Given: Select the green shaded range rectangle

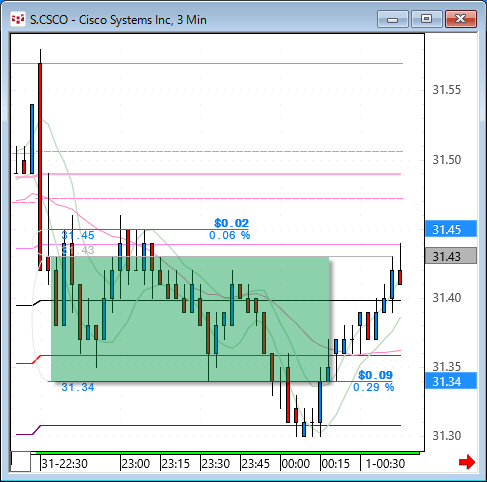Looking at the screenshot, I should pyautogui.click(x=190, y=319).
